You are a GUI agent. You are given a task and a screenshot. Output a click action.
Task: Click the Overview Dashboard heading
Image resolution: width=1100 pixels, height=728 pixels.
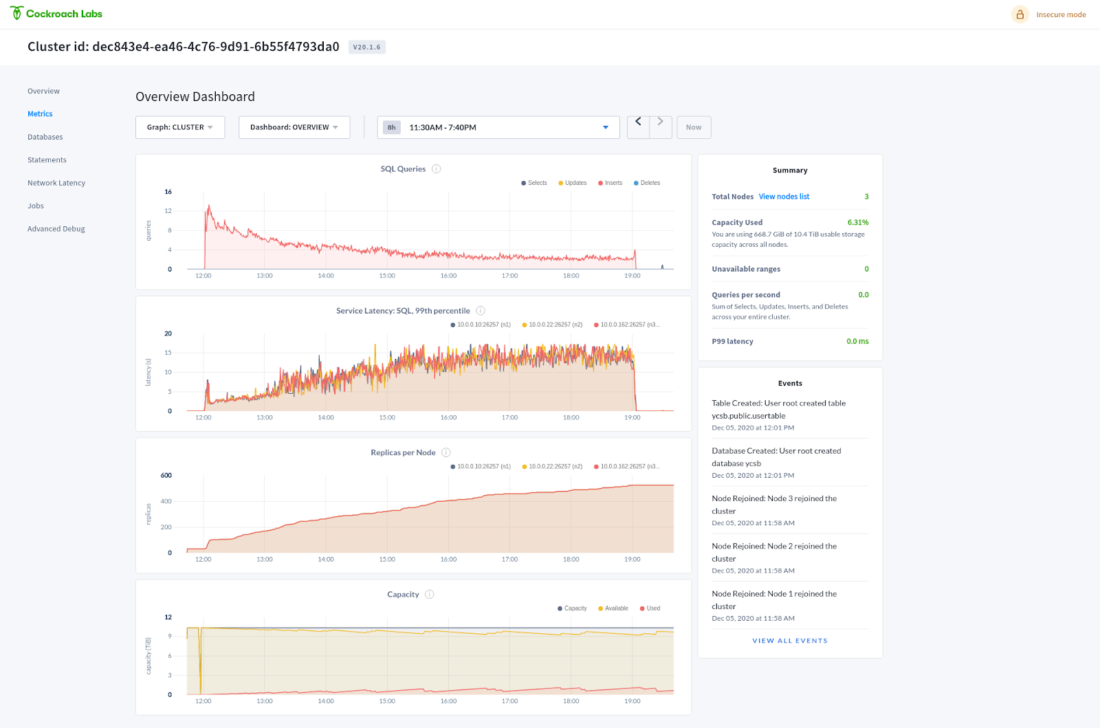[x=195, y=97]
